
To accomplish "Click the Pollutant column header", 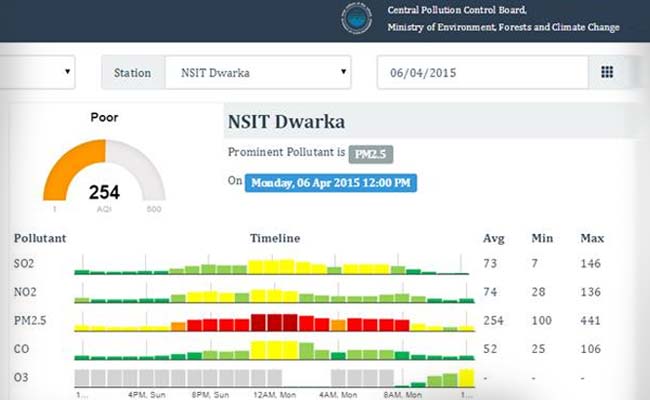I will (x=40, y=239).
